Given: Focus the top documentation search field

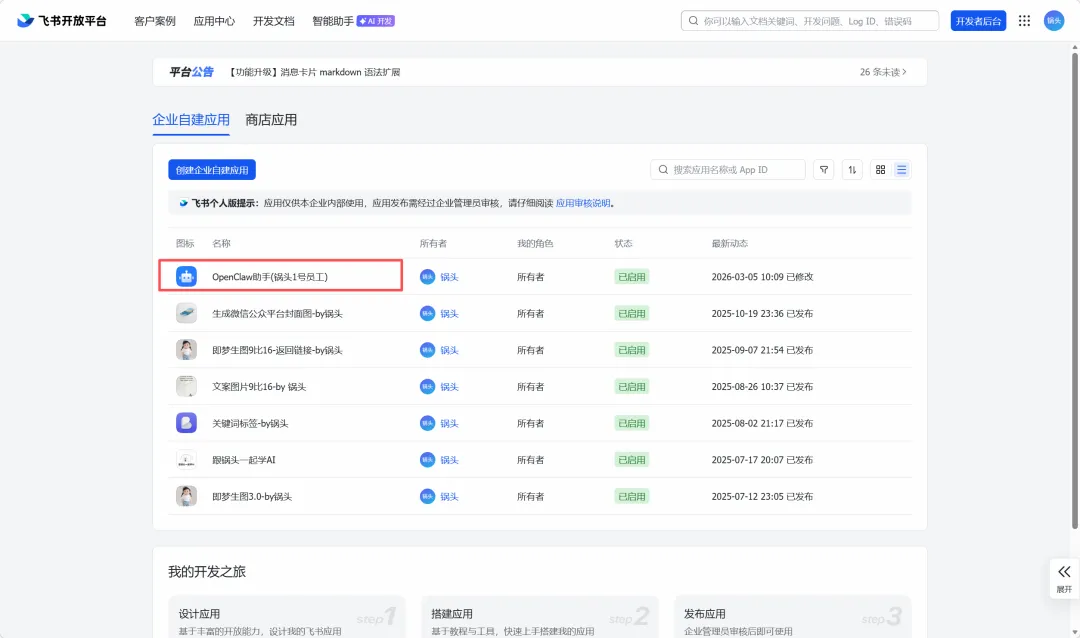Looking at the screenshot, I should pyautogui.click(x=810, y=21).
